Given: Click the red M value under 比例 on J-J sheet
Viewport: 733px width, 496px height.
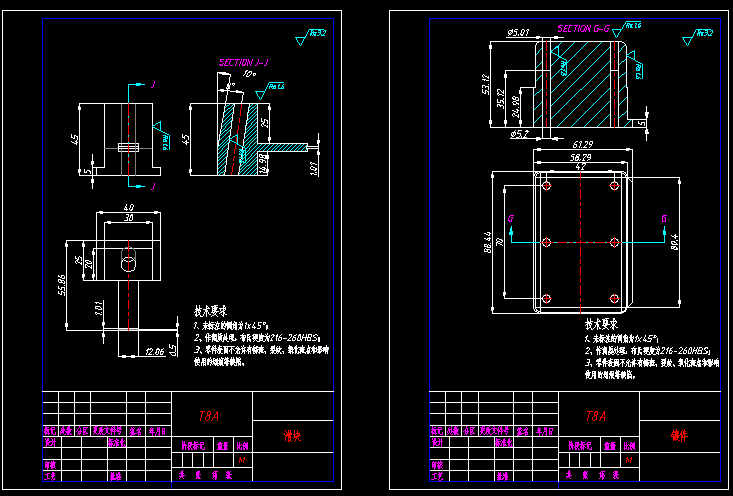Looking at the screenshot, I should point(242,460).
